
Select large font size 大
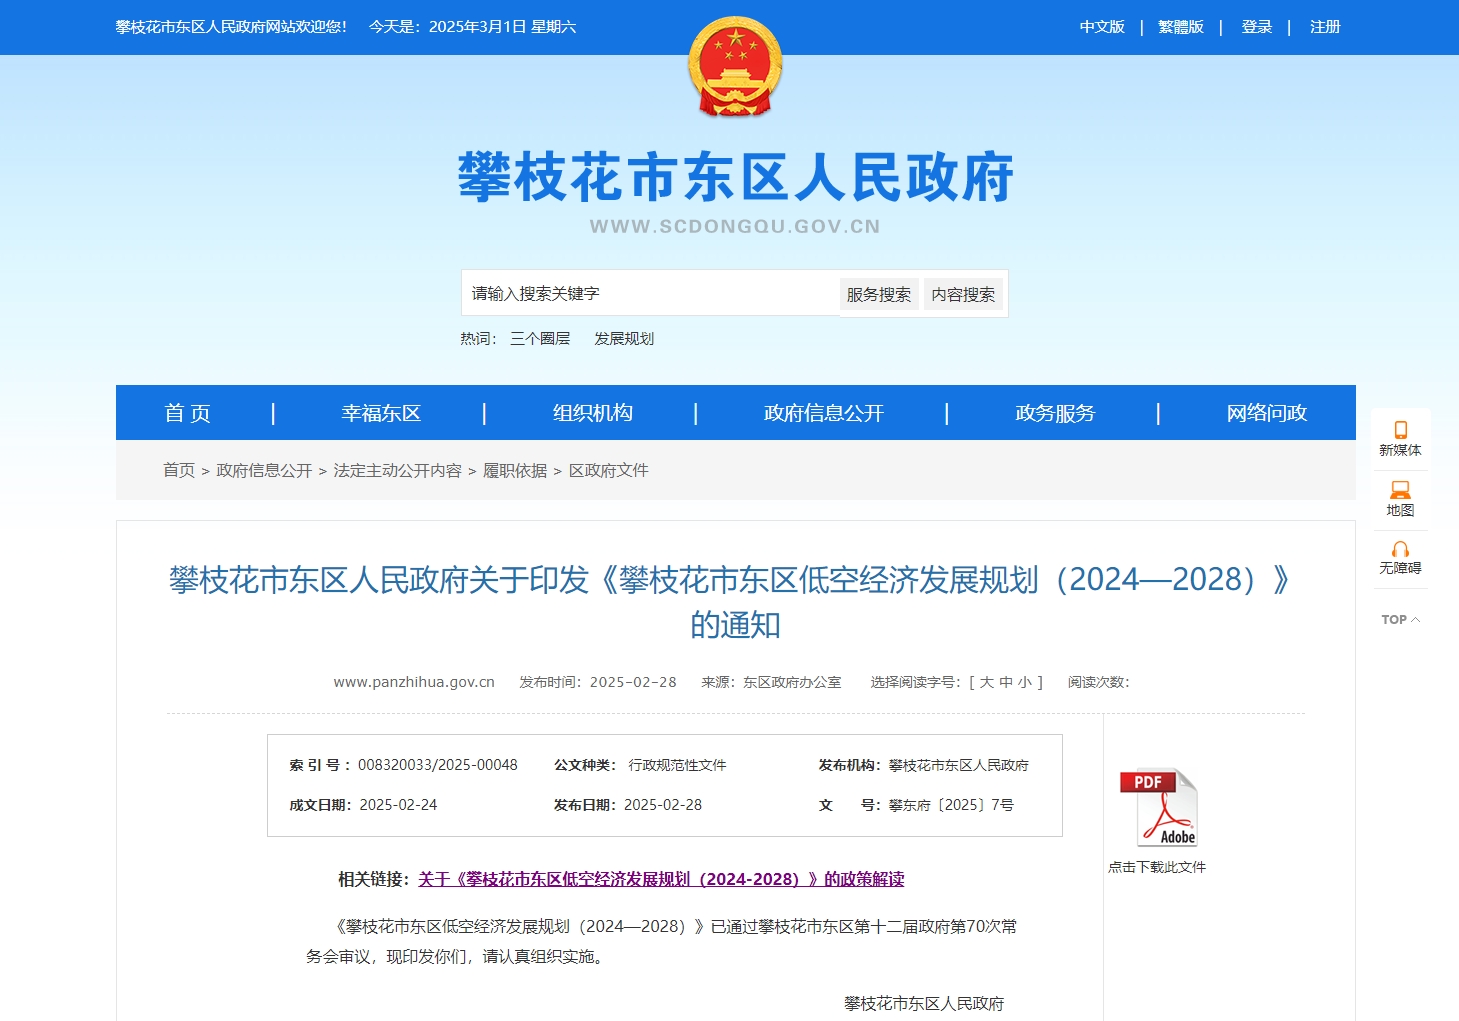tap(987, 682)
